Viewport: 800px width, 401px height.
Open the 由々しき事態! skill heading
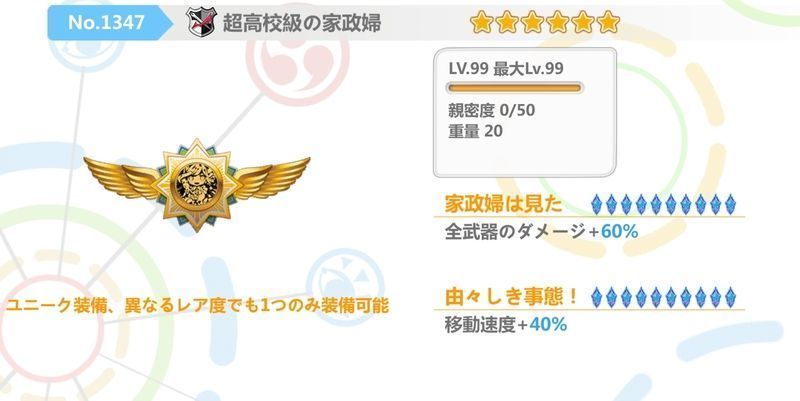coord(511,296)
